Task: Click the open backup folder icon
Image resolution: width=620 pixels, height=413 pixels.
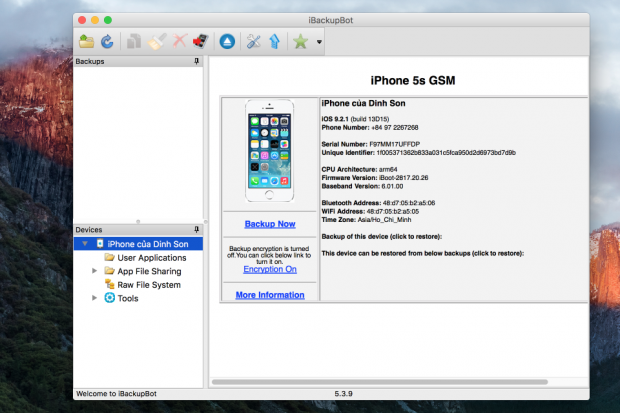Action: [x=87, y=42]
